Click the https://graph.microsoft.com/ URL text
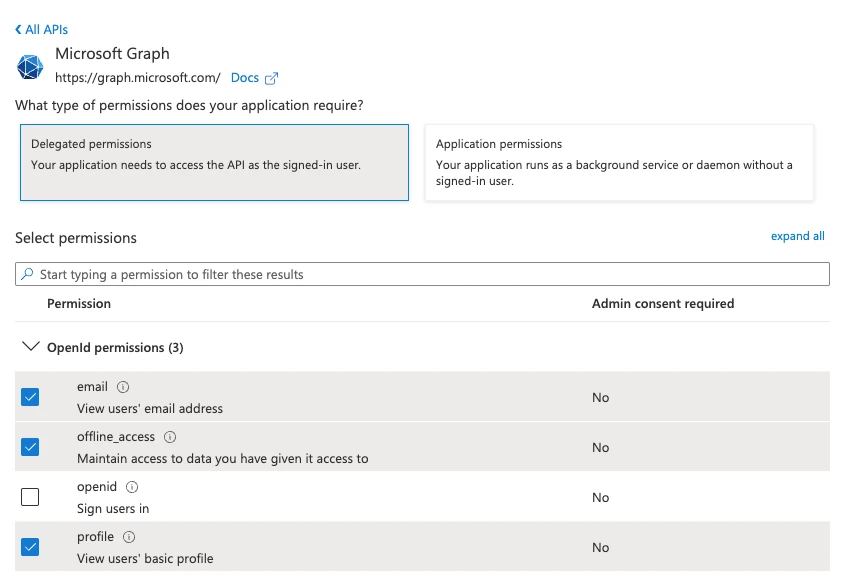Viewport: 843px width, 583px height. pos(138,78)
